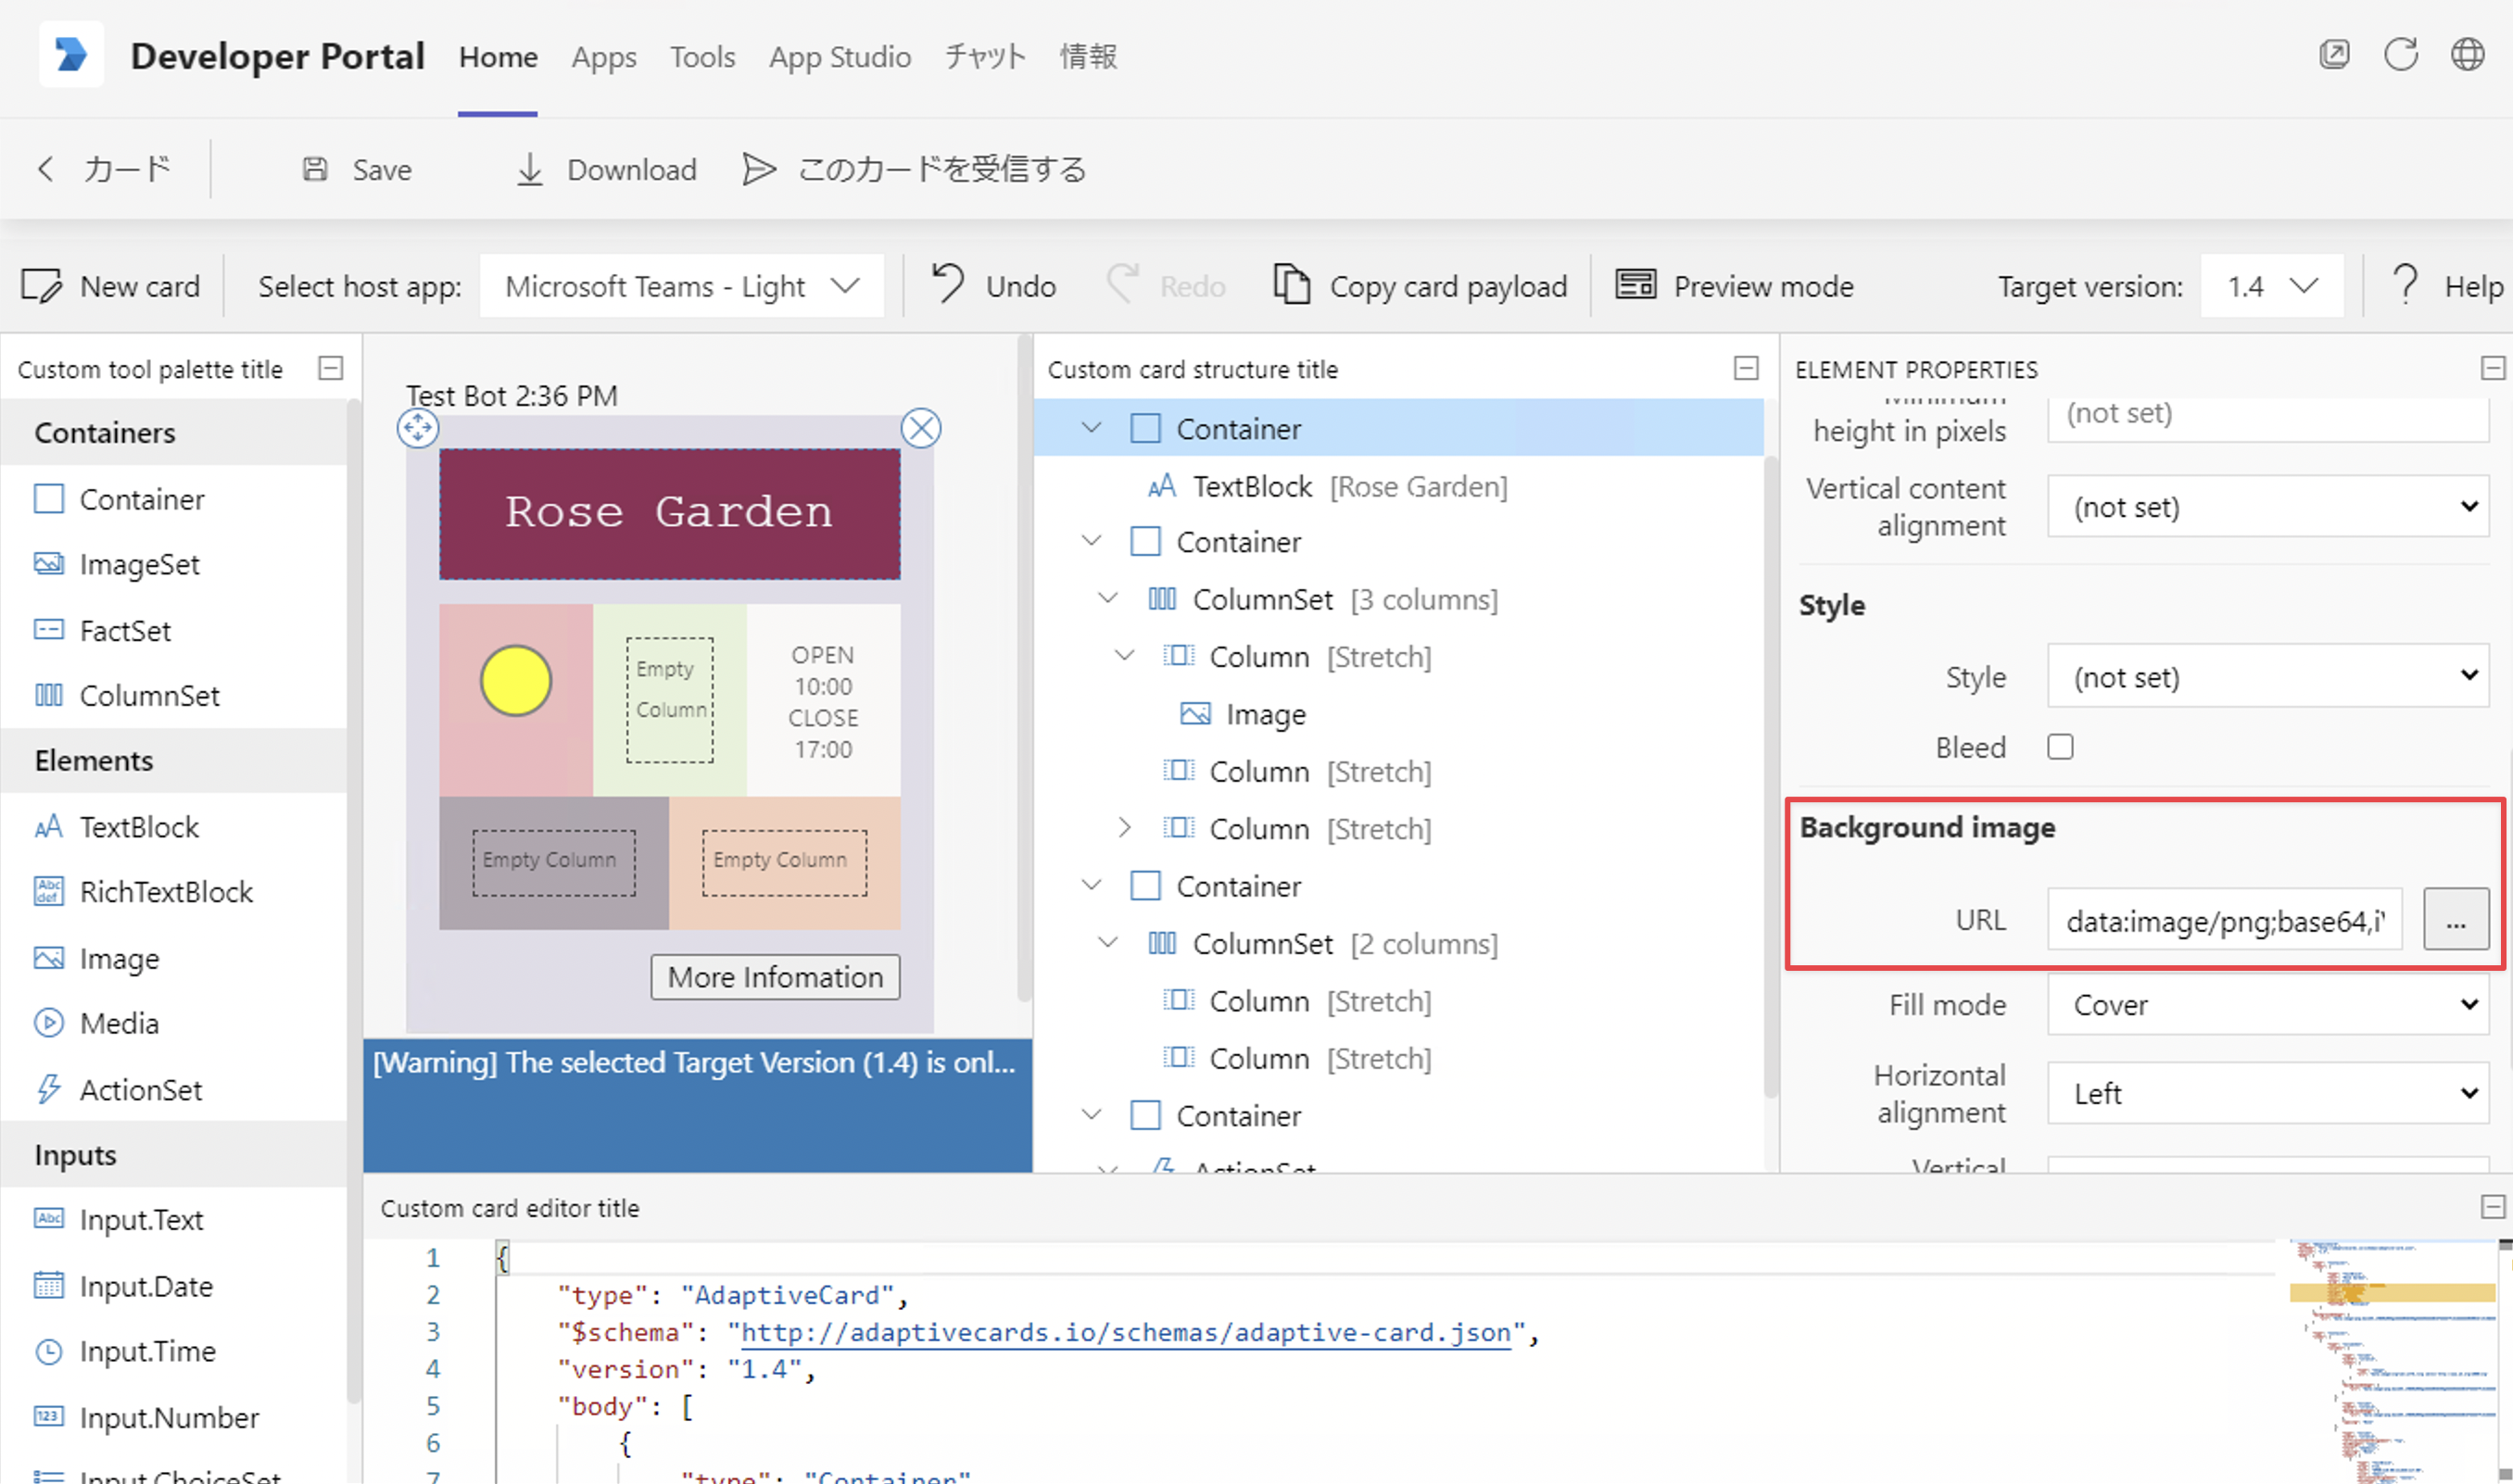Open the adaptivecards.io schema link
2513x1484 pixels.
[1126, 1332]
